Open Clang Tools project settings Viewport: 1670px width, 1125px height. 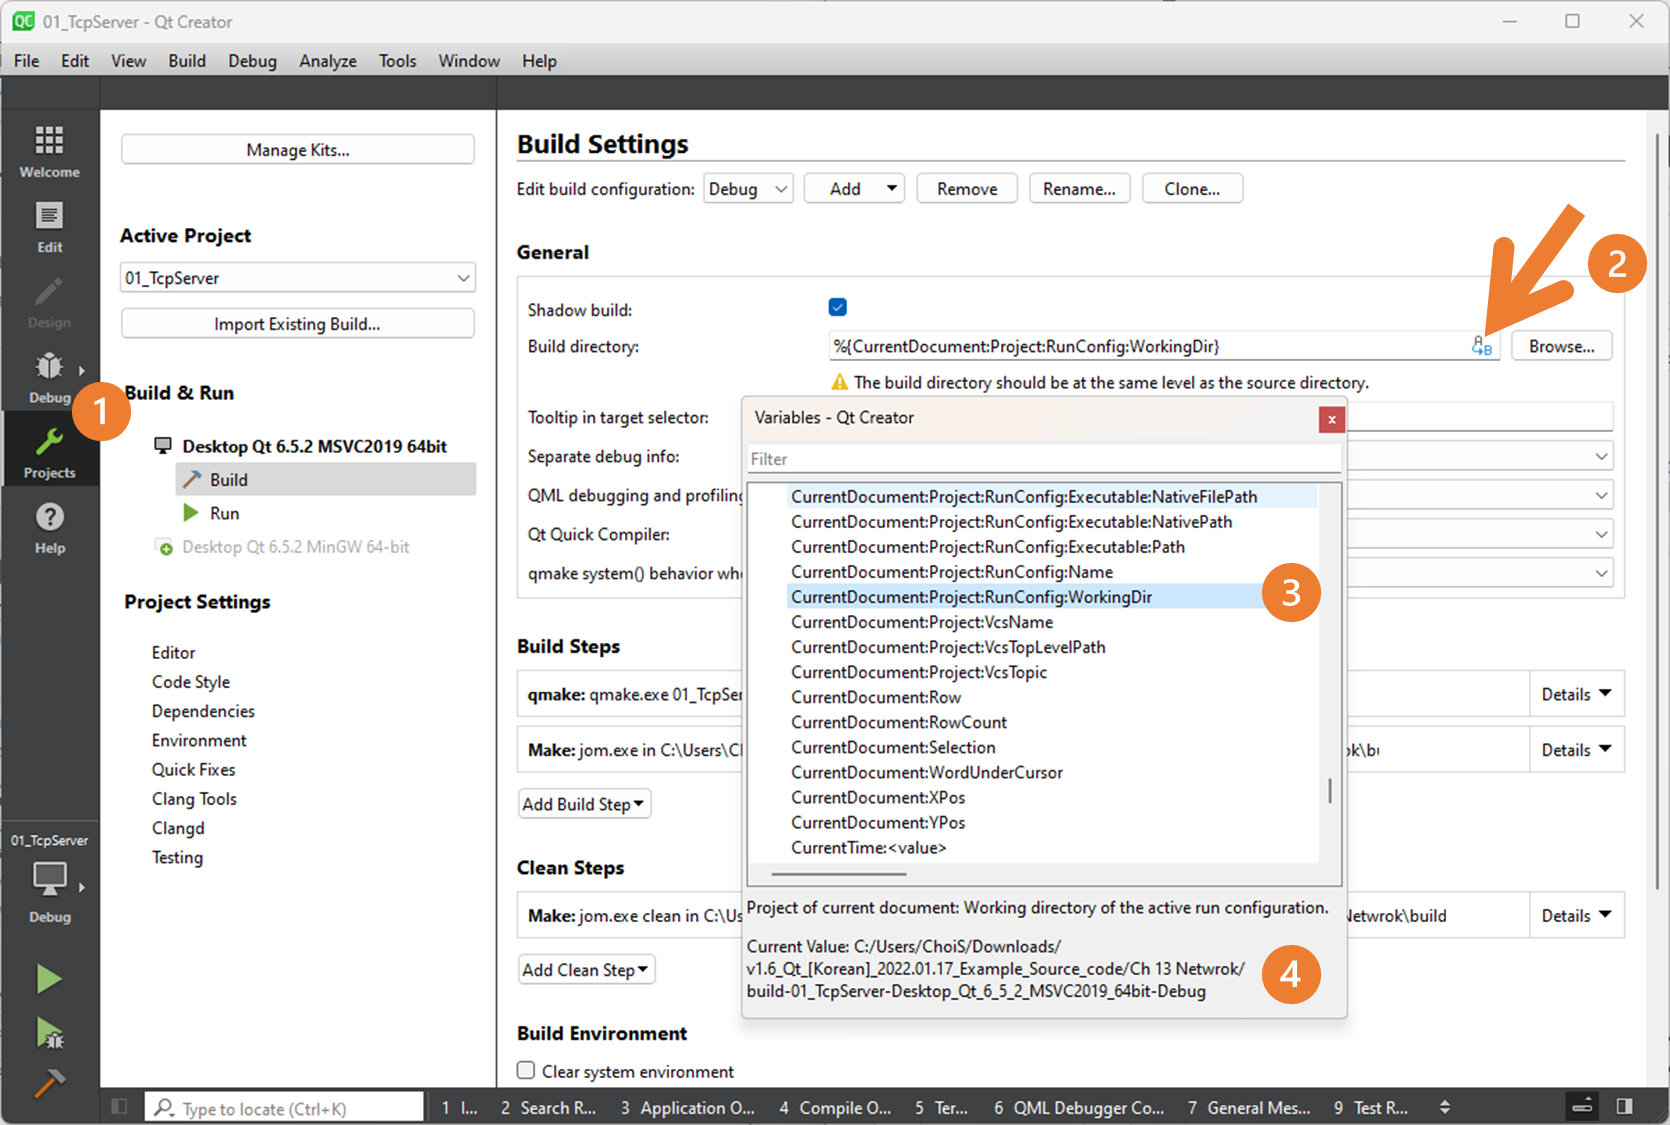coord(194,799)
